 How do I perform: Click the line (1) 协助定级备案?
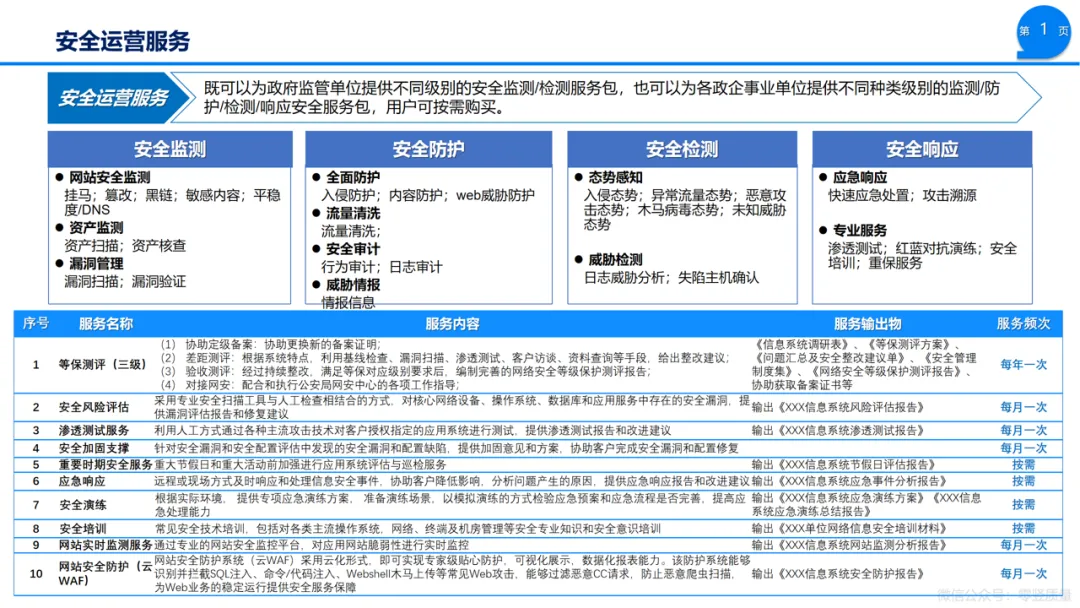coord(270,344)
